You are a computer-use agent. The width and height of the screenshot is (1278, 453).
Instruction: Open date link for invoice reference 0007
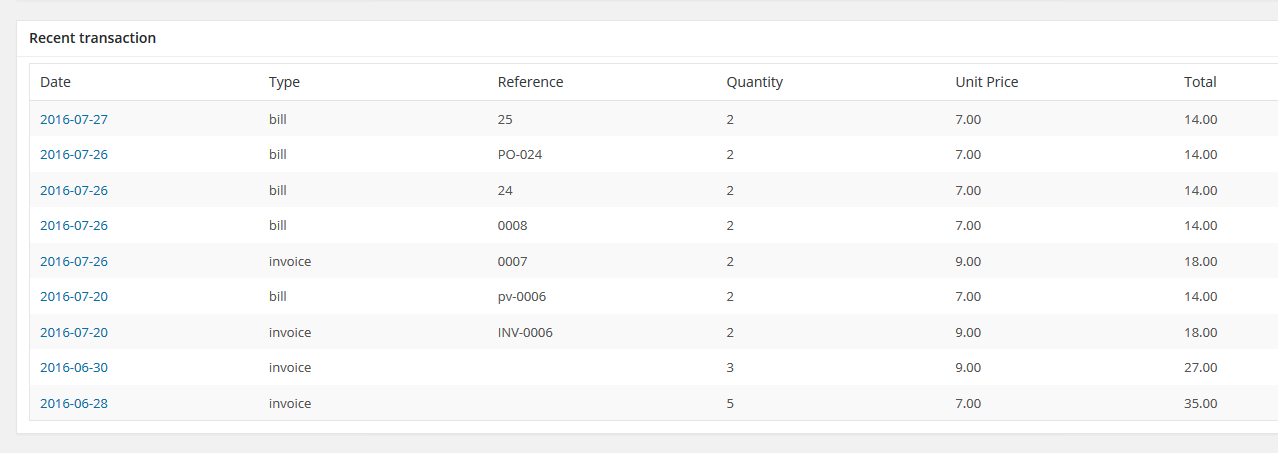click(74, 261)
